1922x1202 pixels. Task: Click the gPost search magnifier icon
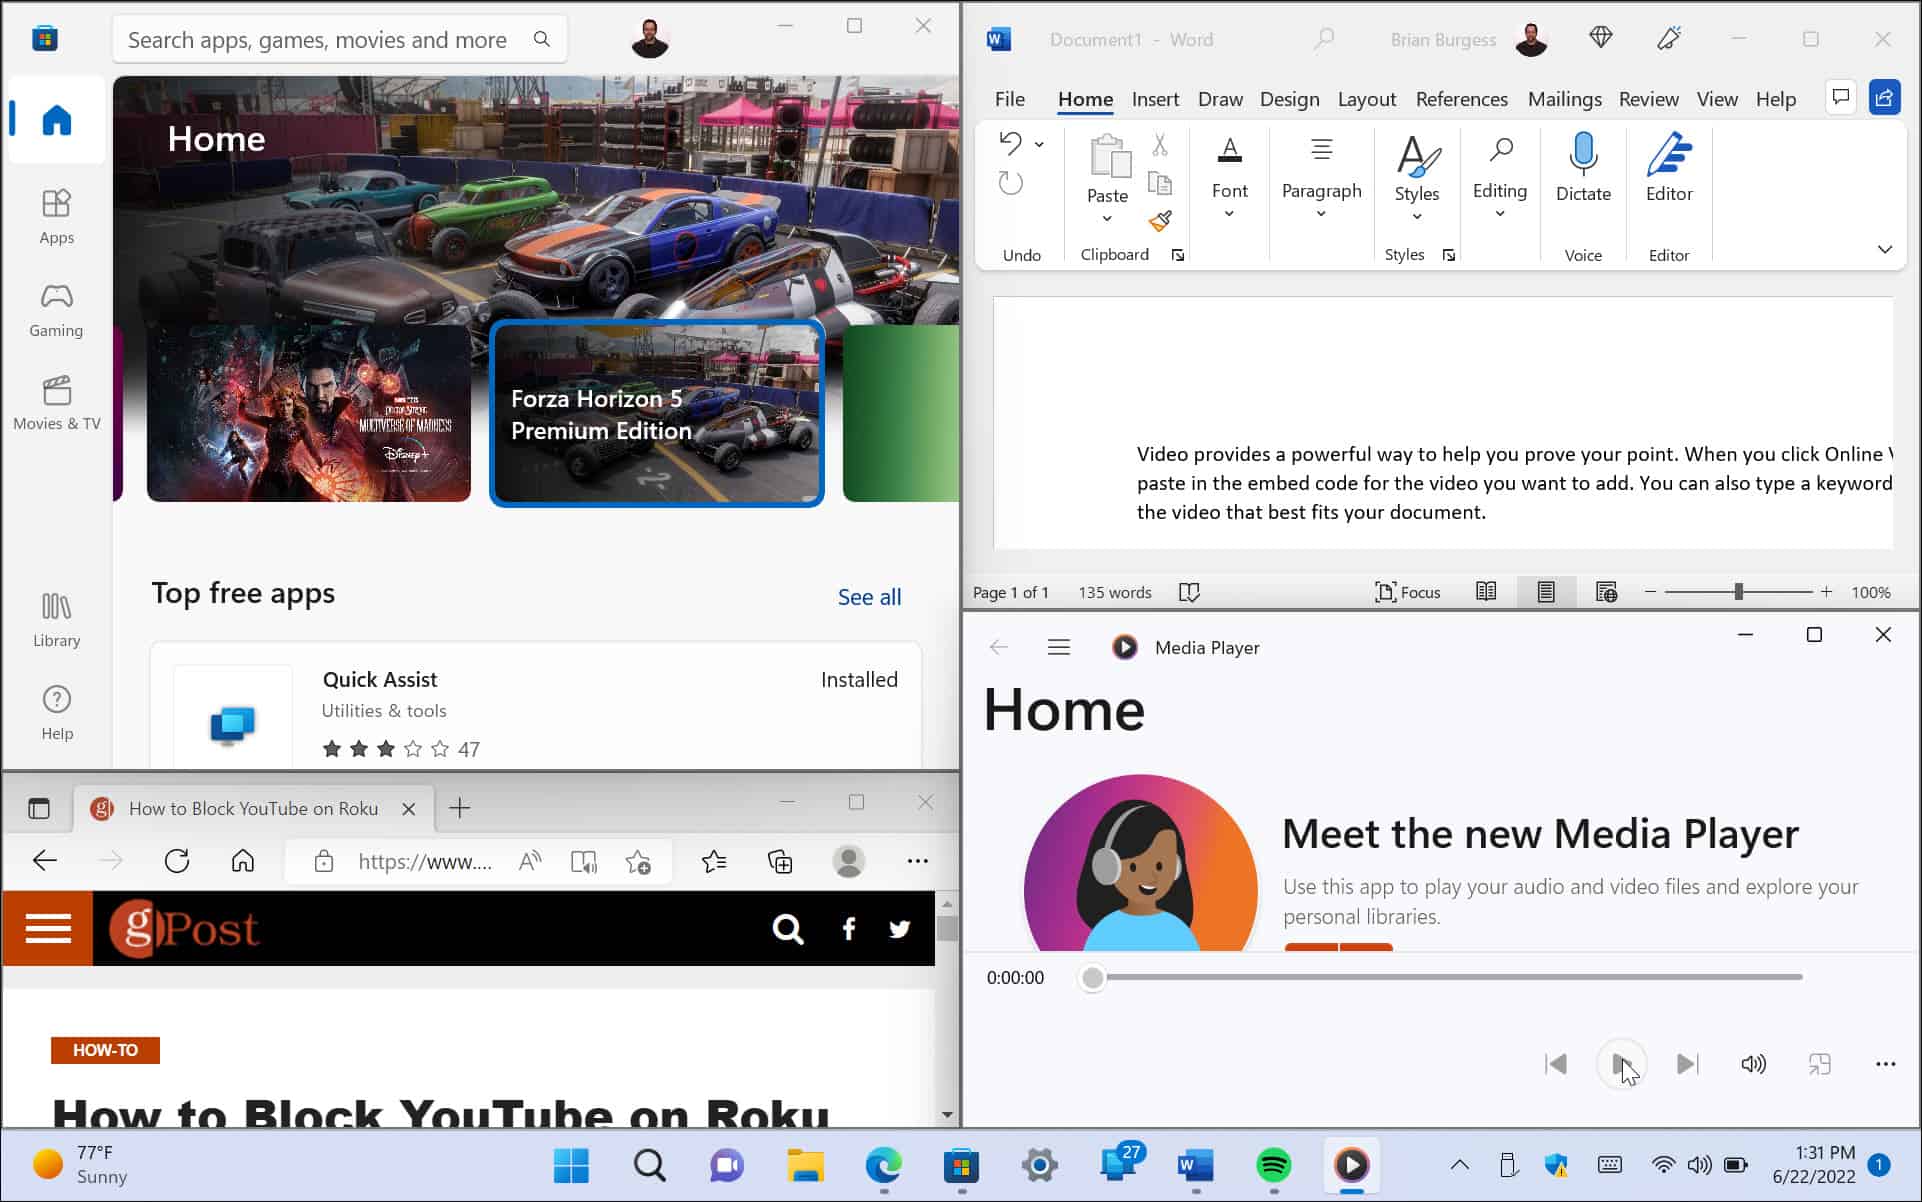(x=788, y=929)
